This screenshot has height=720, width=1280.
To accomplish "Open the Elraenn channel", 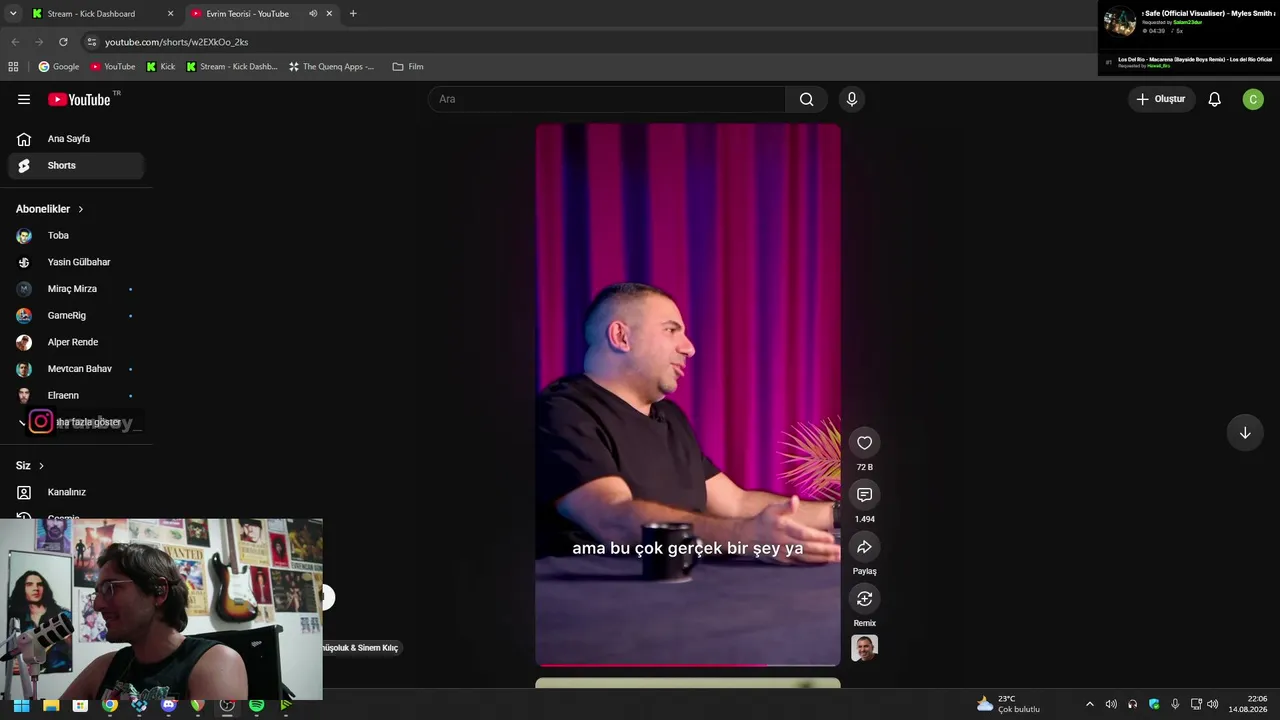I will coord(76,395).
